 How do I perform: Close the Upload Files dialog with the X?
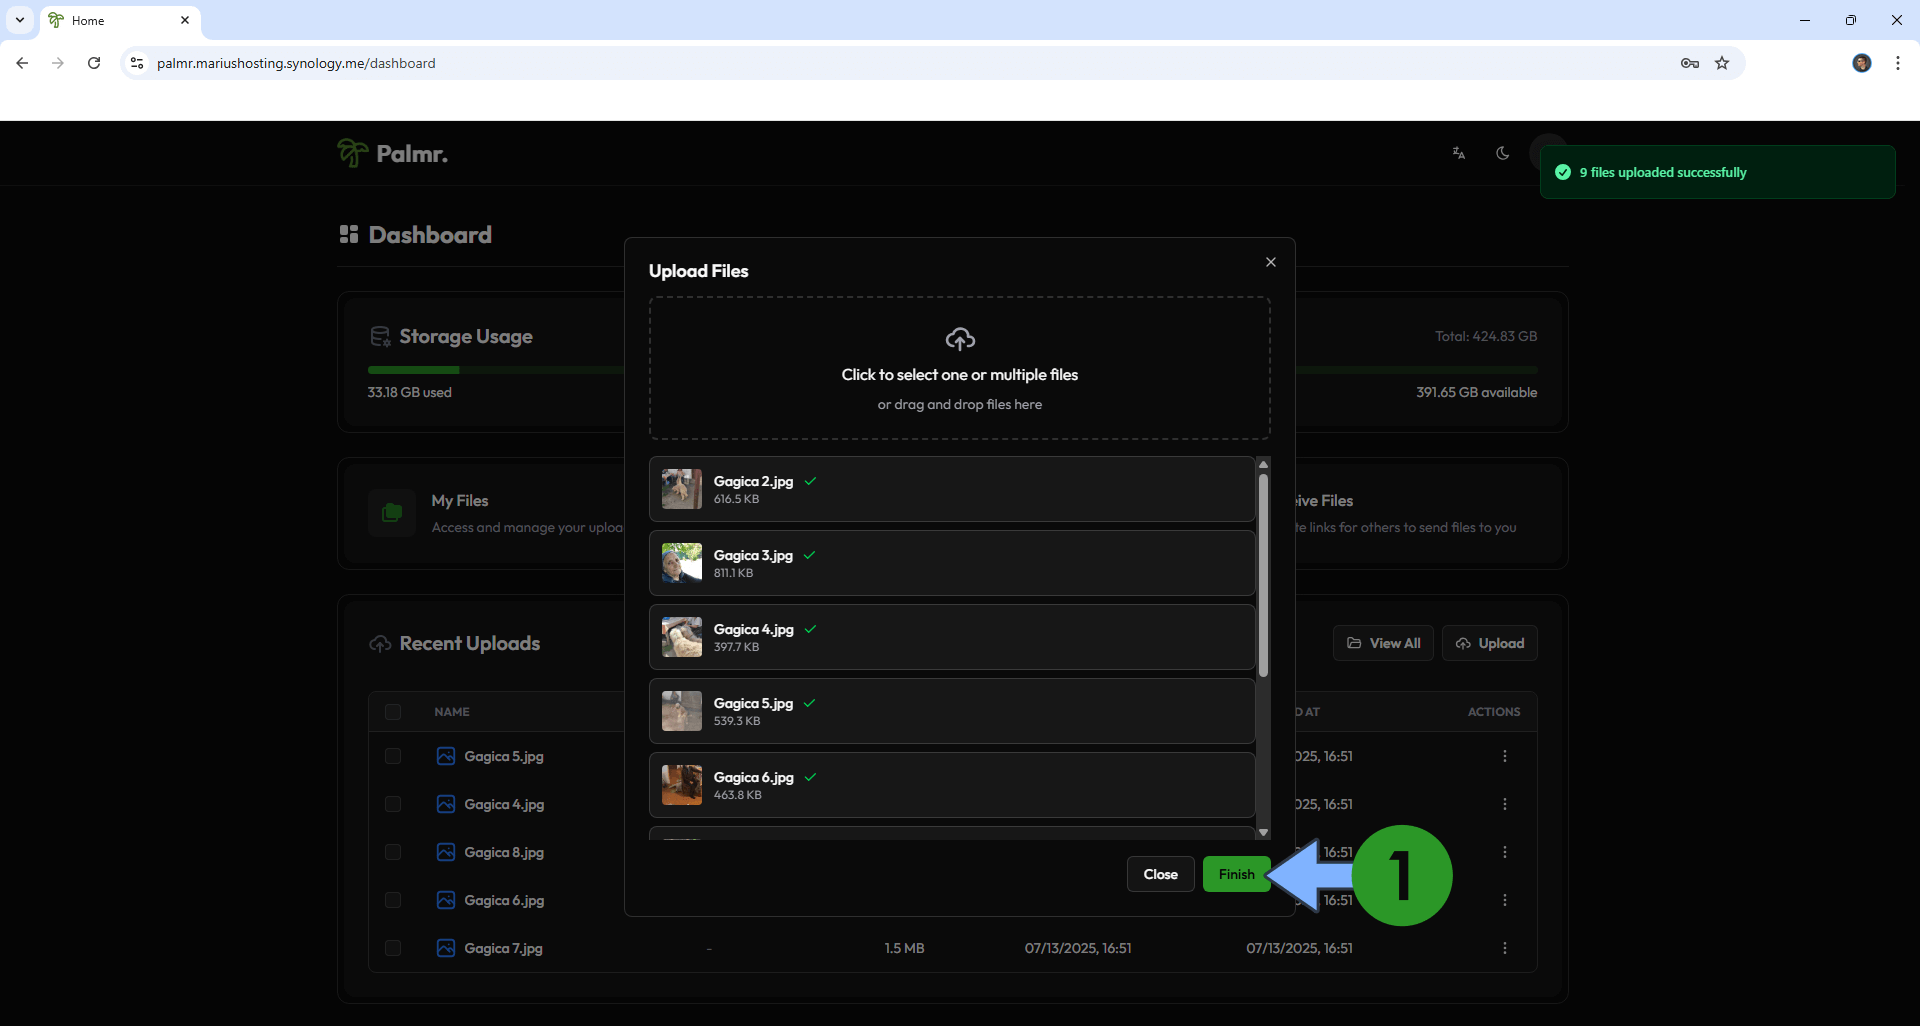1271,262
